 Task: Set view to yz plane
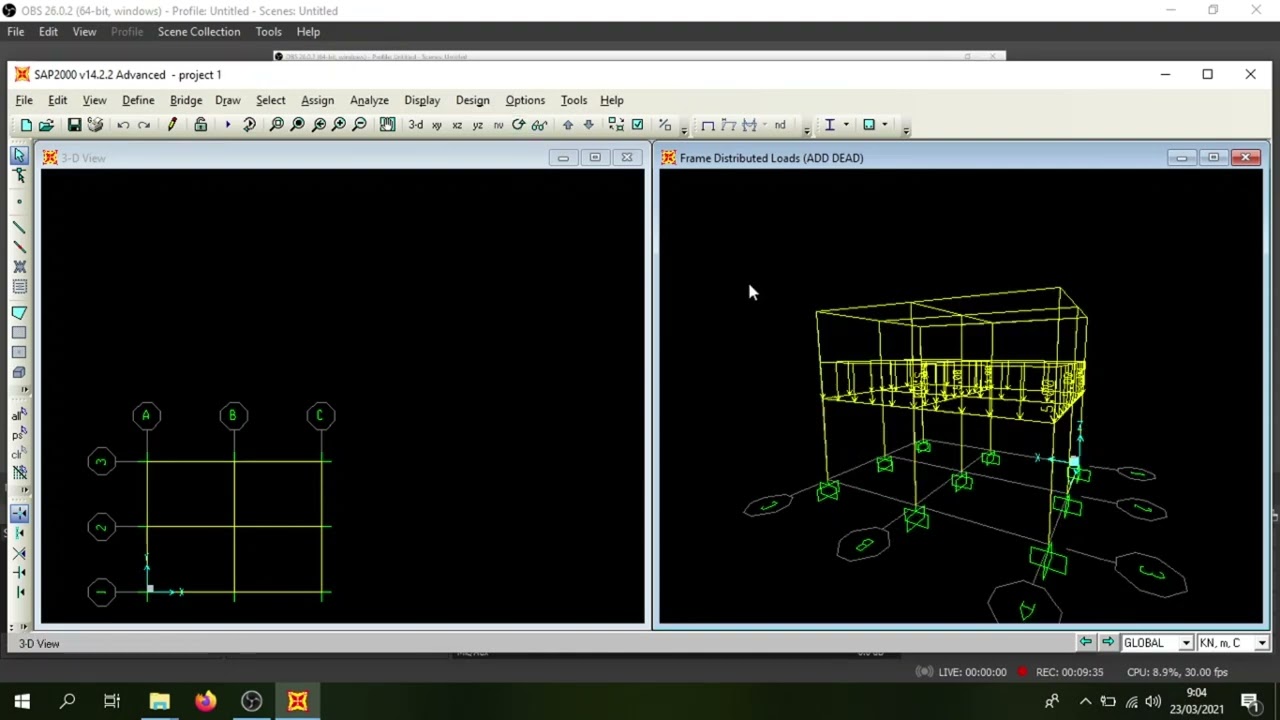coord(477,125)
